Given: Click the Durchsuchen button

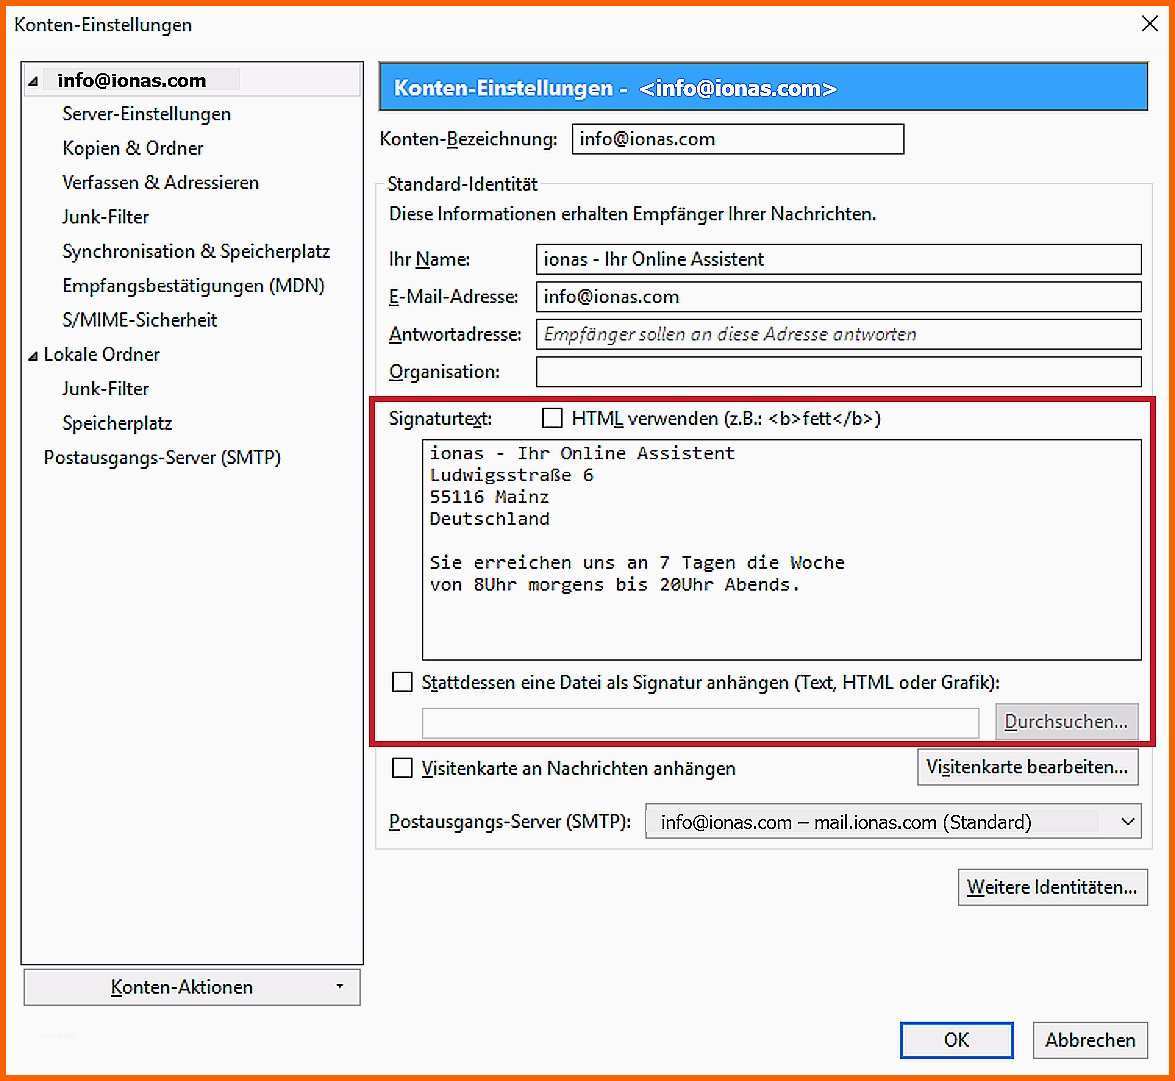Looking at the screenshot, I should [1065, 721].
